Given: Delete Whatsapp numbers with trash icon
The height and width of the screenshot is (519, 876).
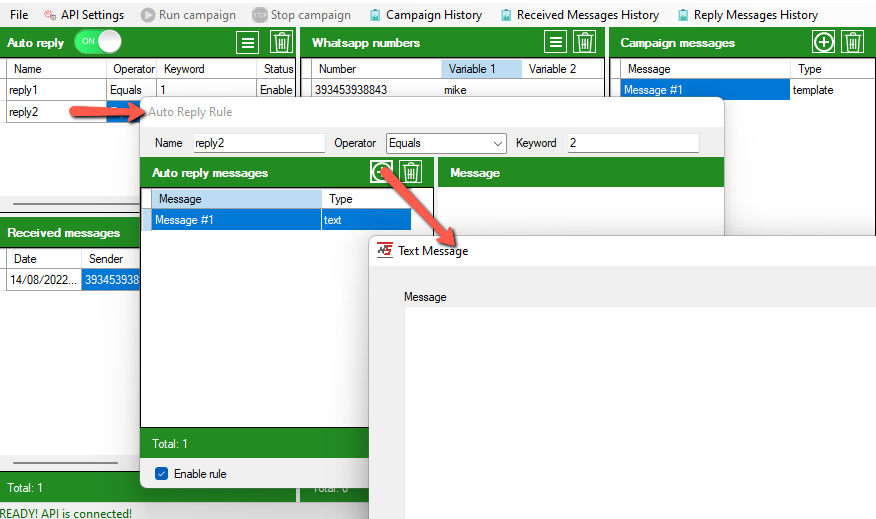Looking at the screenshot, I should click(x=585, y=42).
